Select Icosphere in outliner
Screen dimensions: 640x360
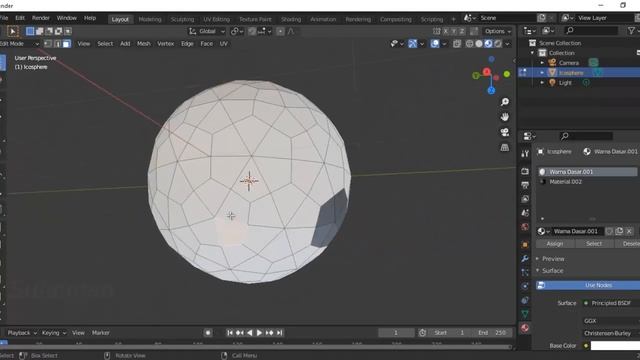tap(571, 73)
